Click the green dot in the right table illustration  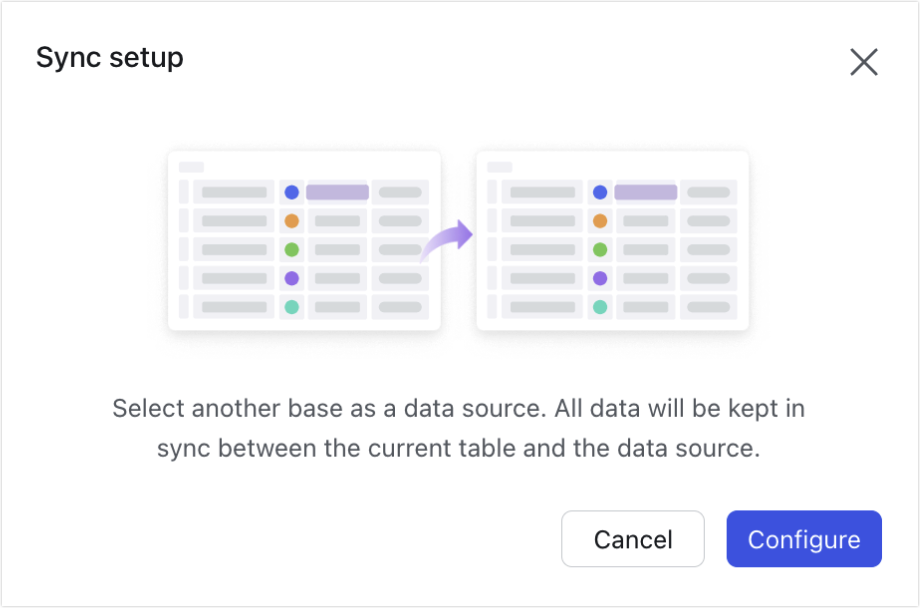(x=600, y=248)
